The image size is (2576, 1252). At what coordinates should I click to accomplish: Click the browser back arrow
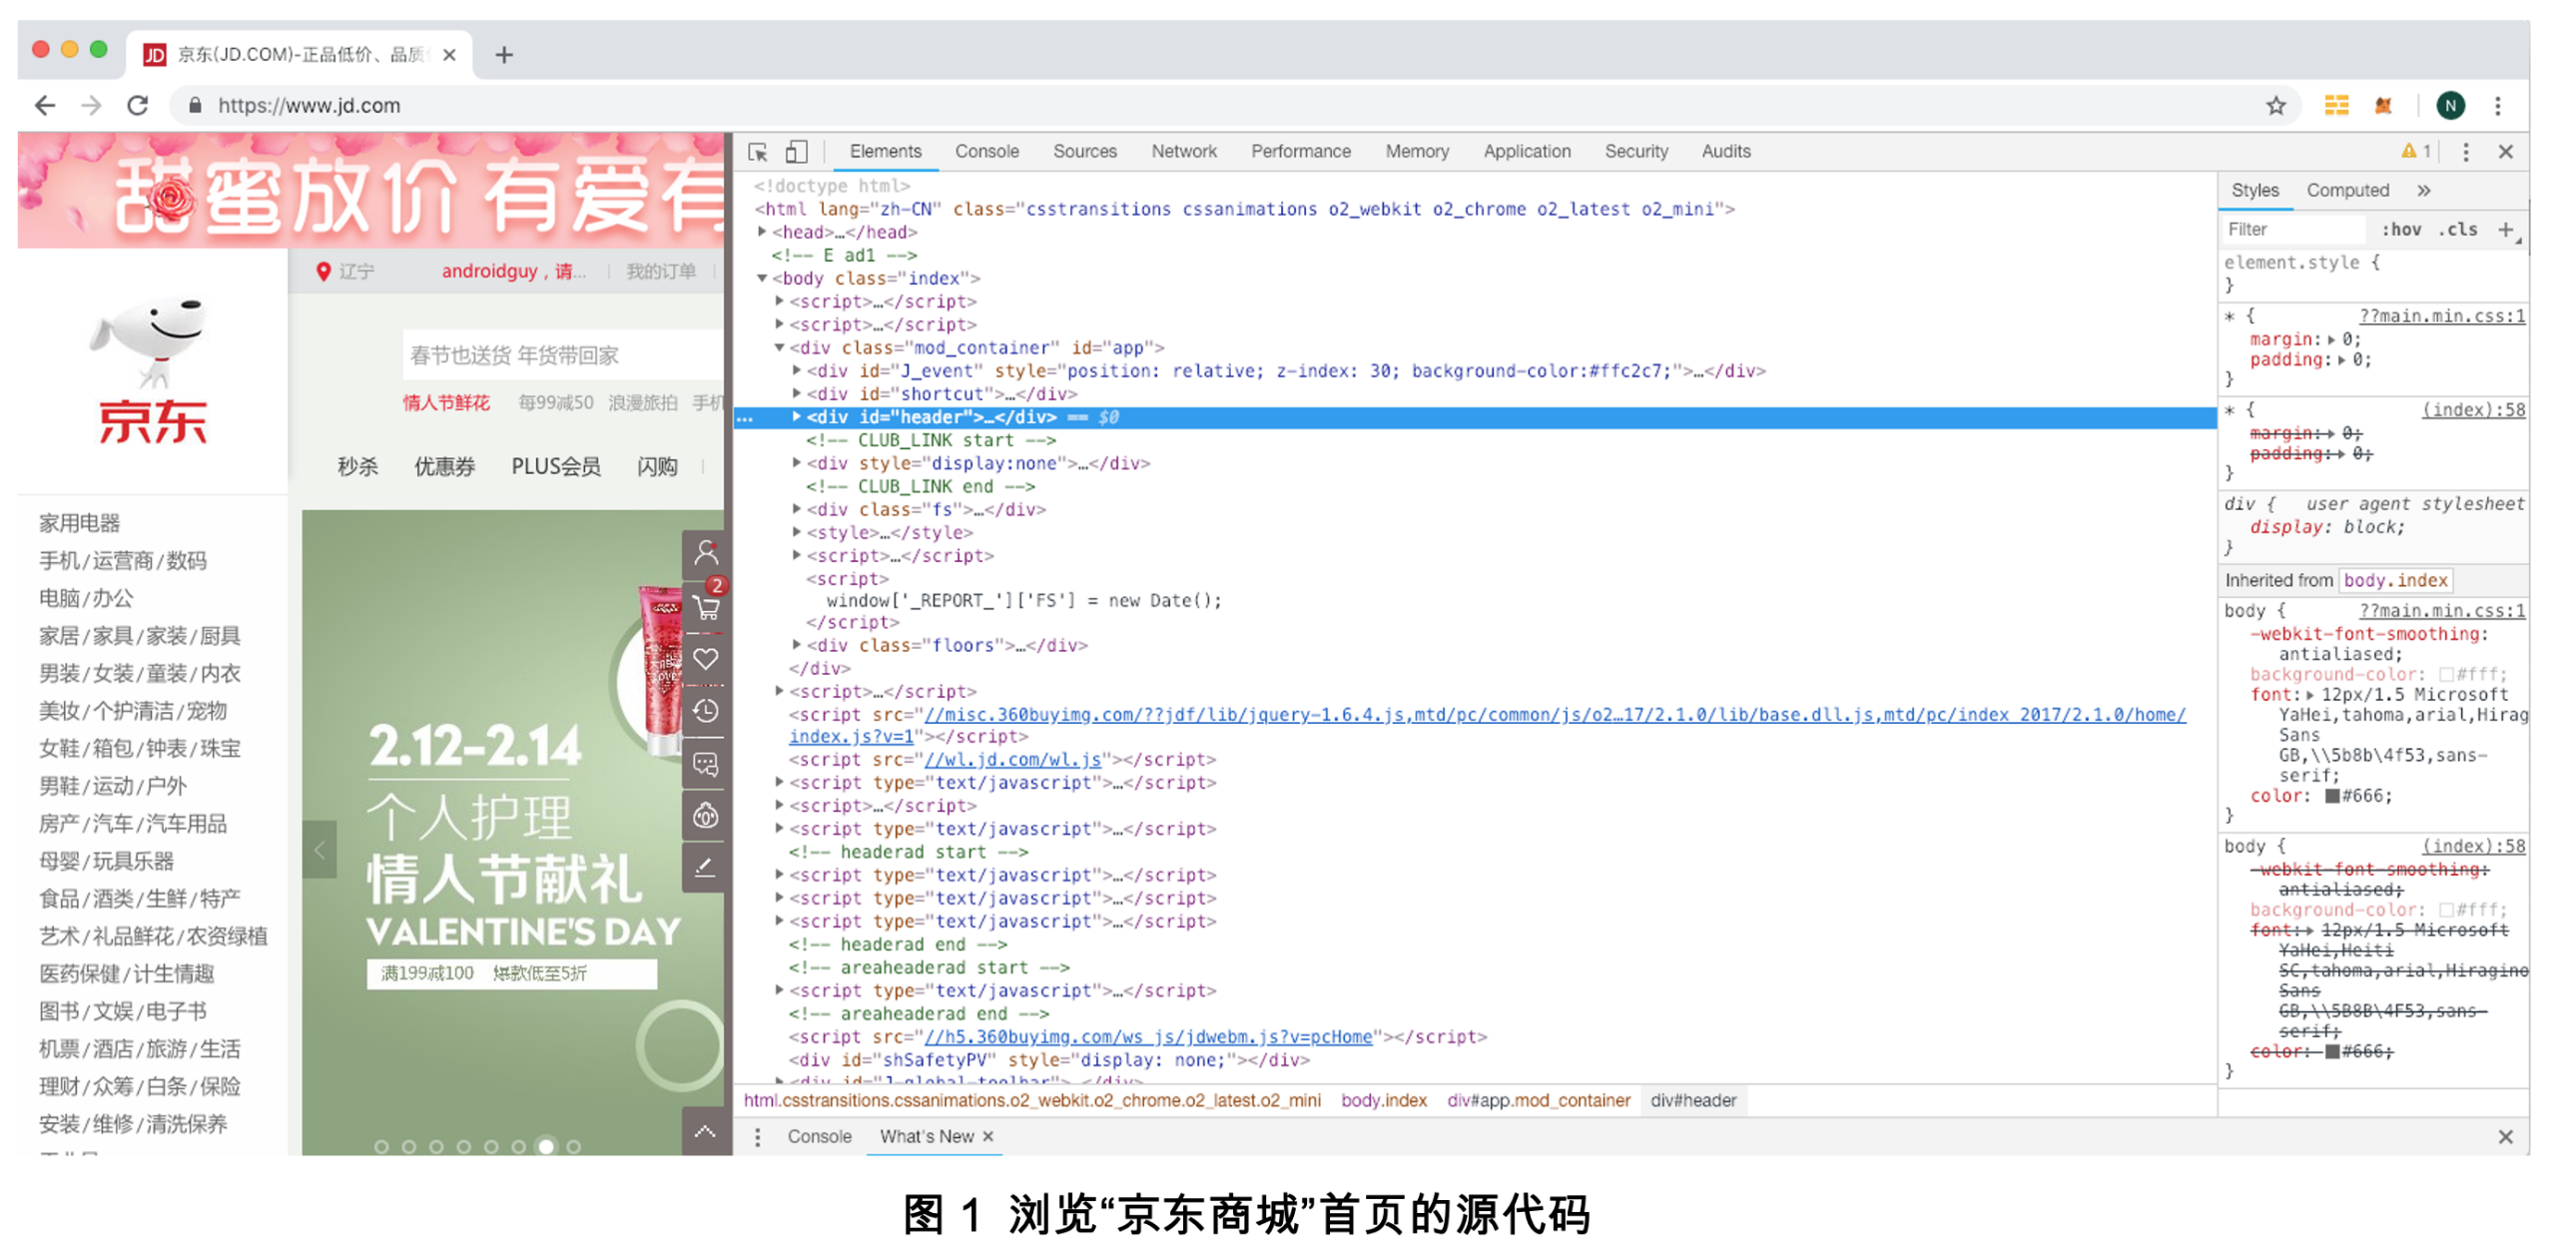(x=45, y=105)
